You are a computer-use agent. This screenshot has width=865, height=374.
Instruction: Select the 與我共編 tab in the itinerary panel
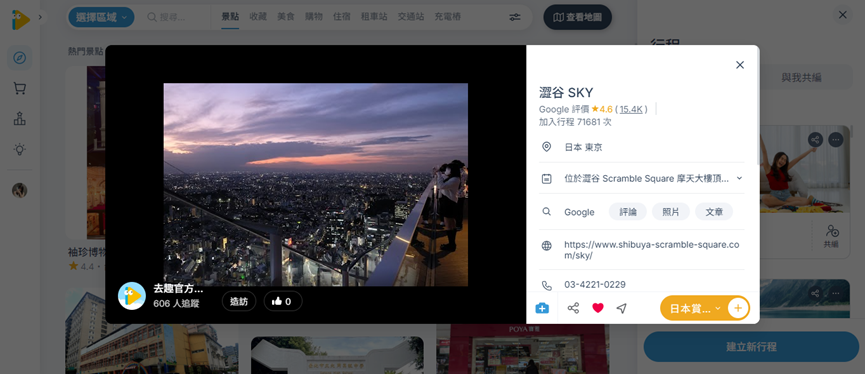coord(801,78)
